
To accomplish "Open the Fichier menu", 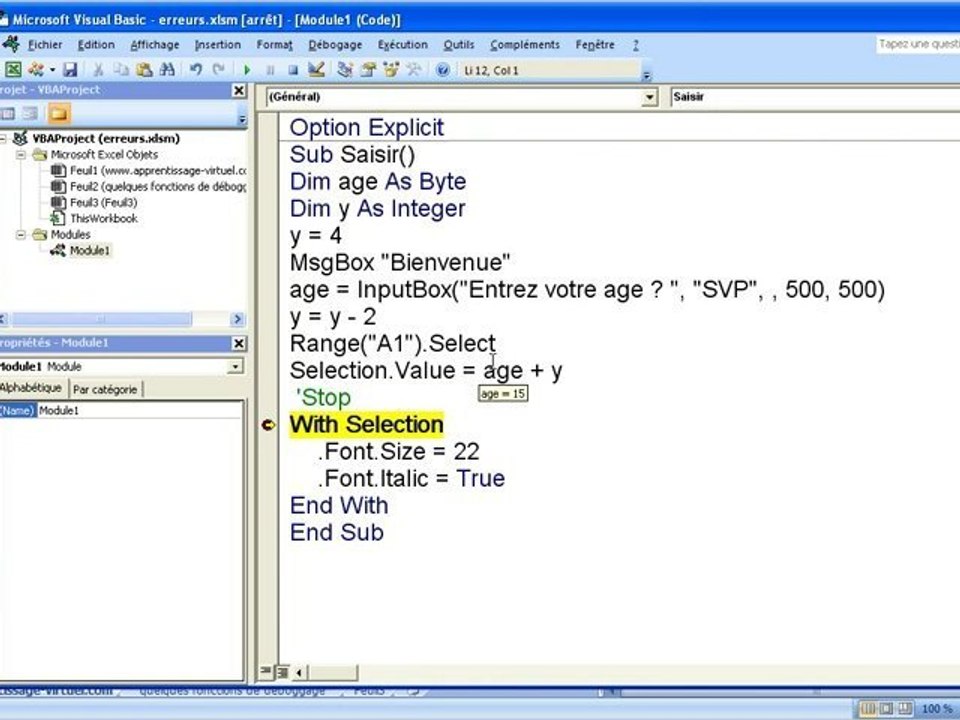I will pos(45,45).
